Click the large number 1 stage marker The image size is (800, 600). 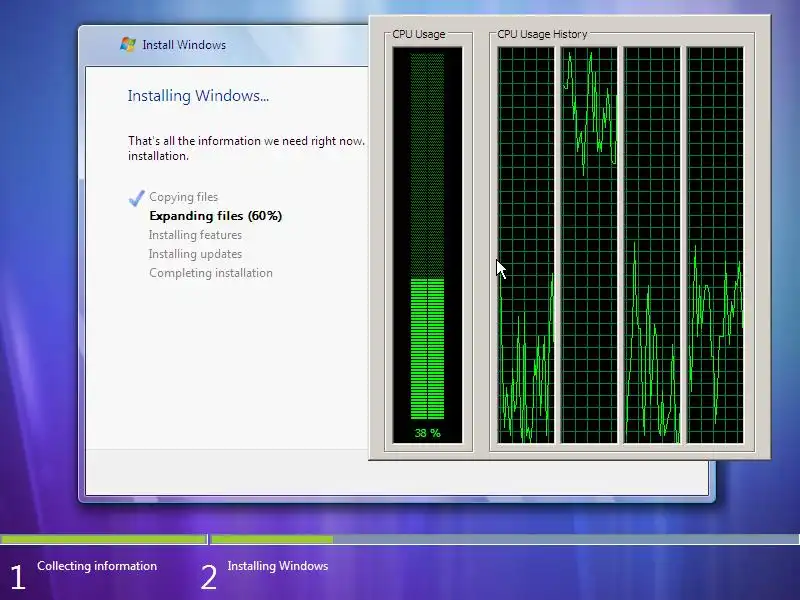click(x=17, y=578)
